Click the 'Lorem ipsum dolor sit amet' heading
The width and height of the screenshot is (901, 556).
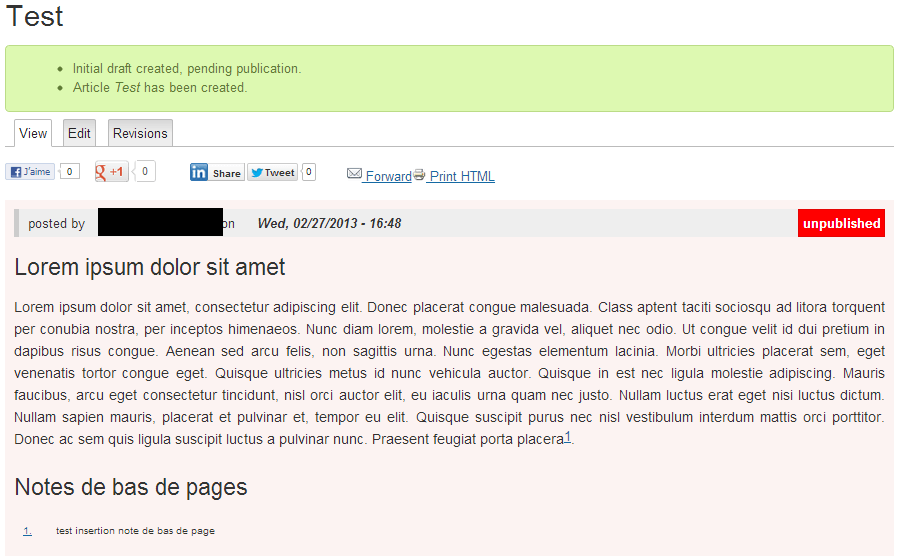point(150,267)
